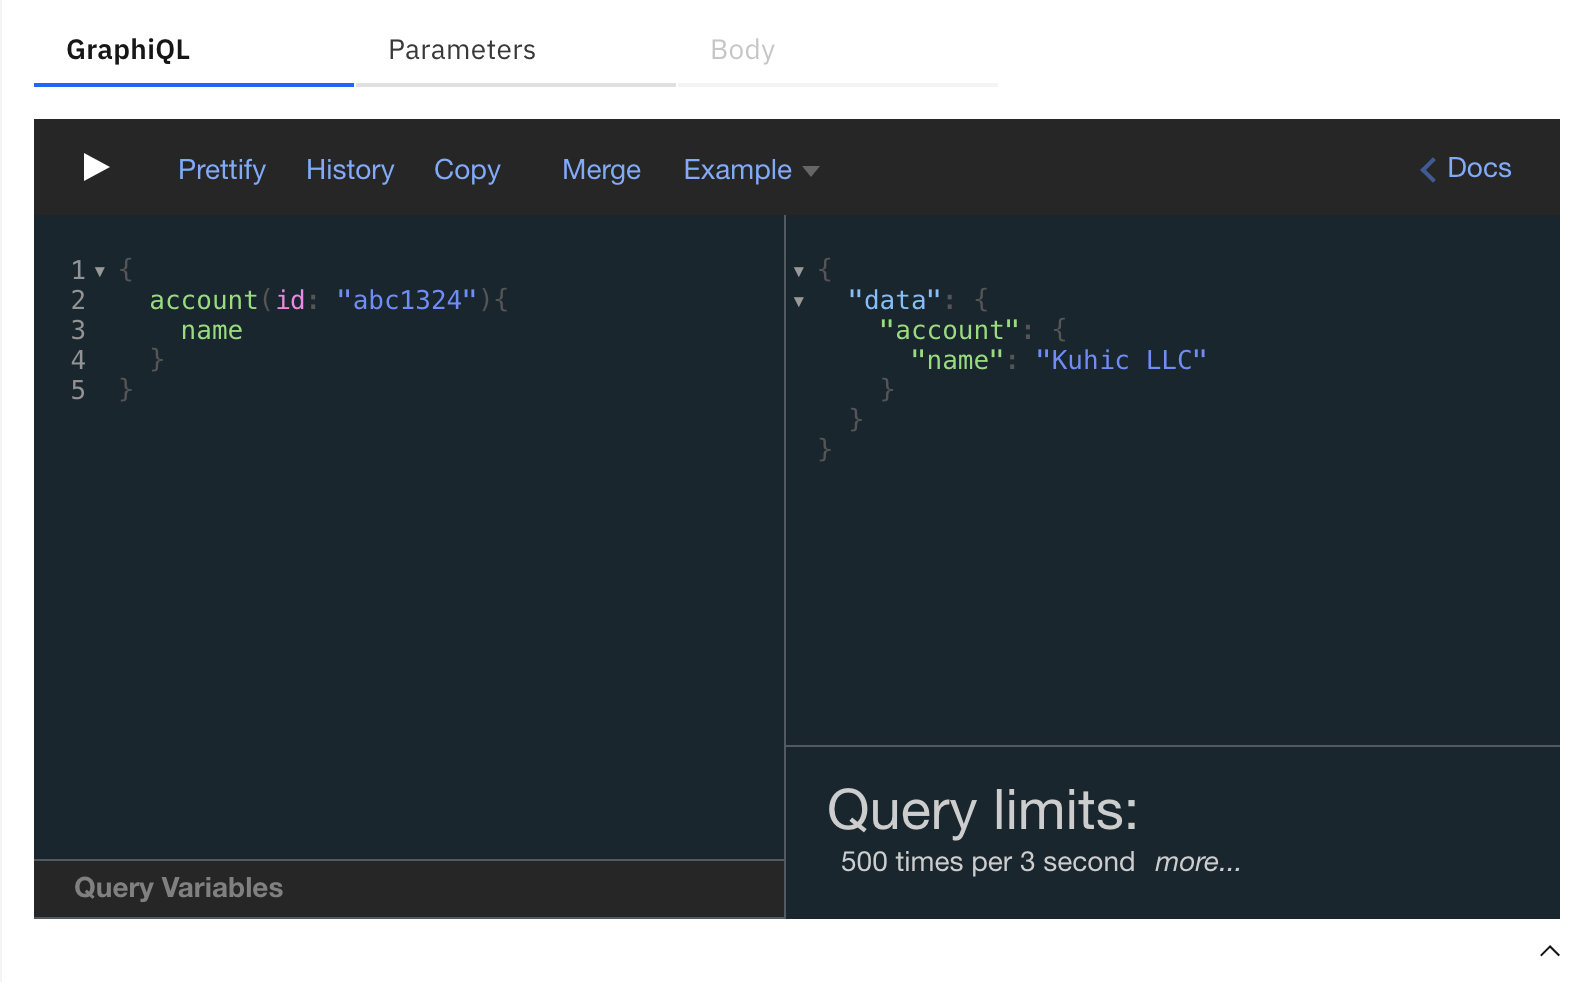The height and width of the screenshot is (982, 1588).
Task: Click the 'more...' link under Query limits
Action: [x=1197, y=862]
